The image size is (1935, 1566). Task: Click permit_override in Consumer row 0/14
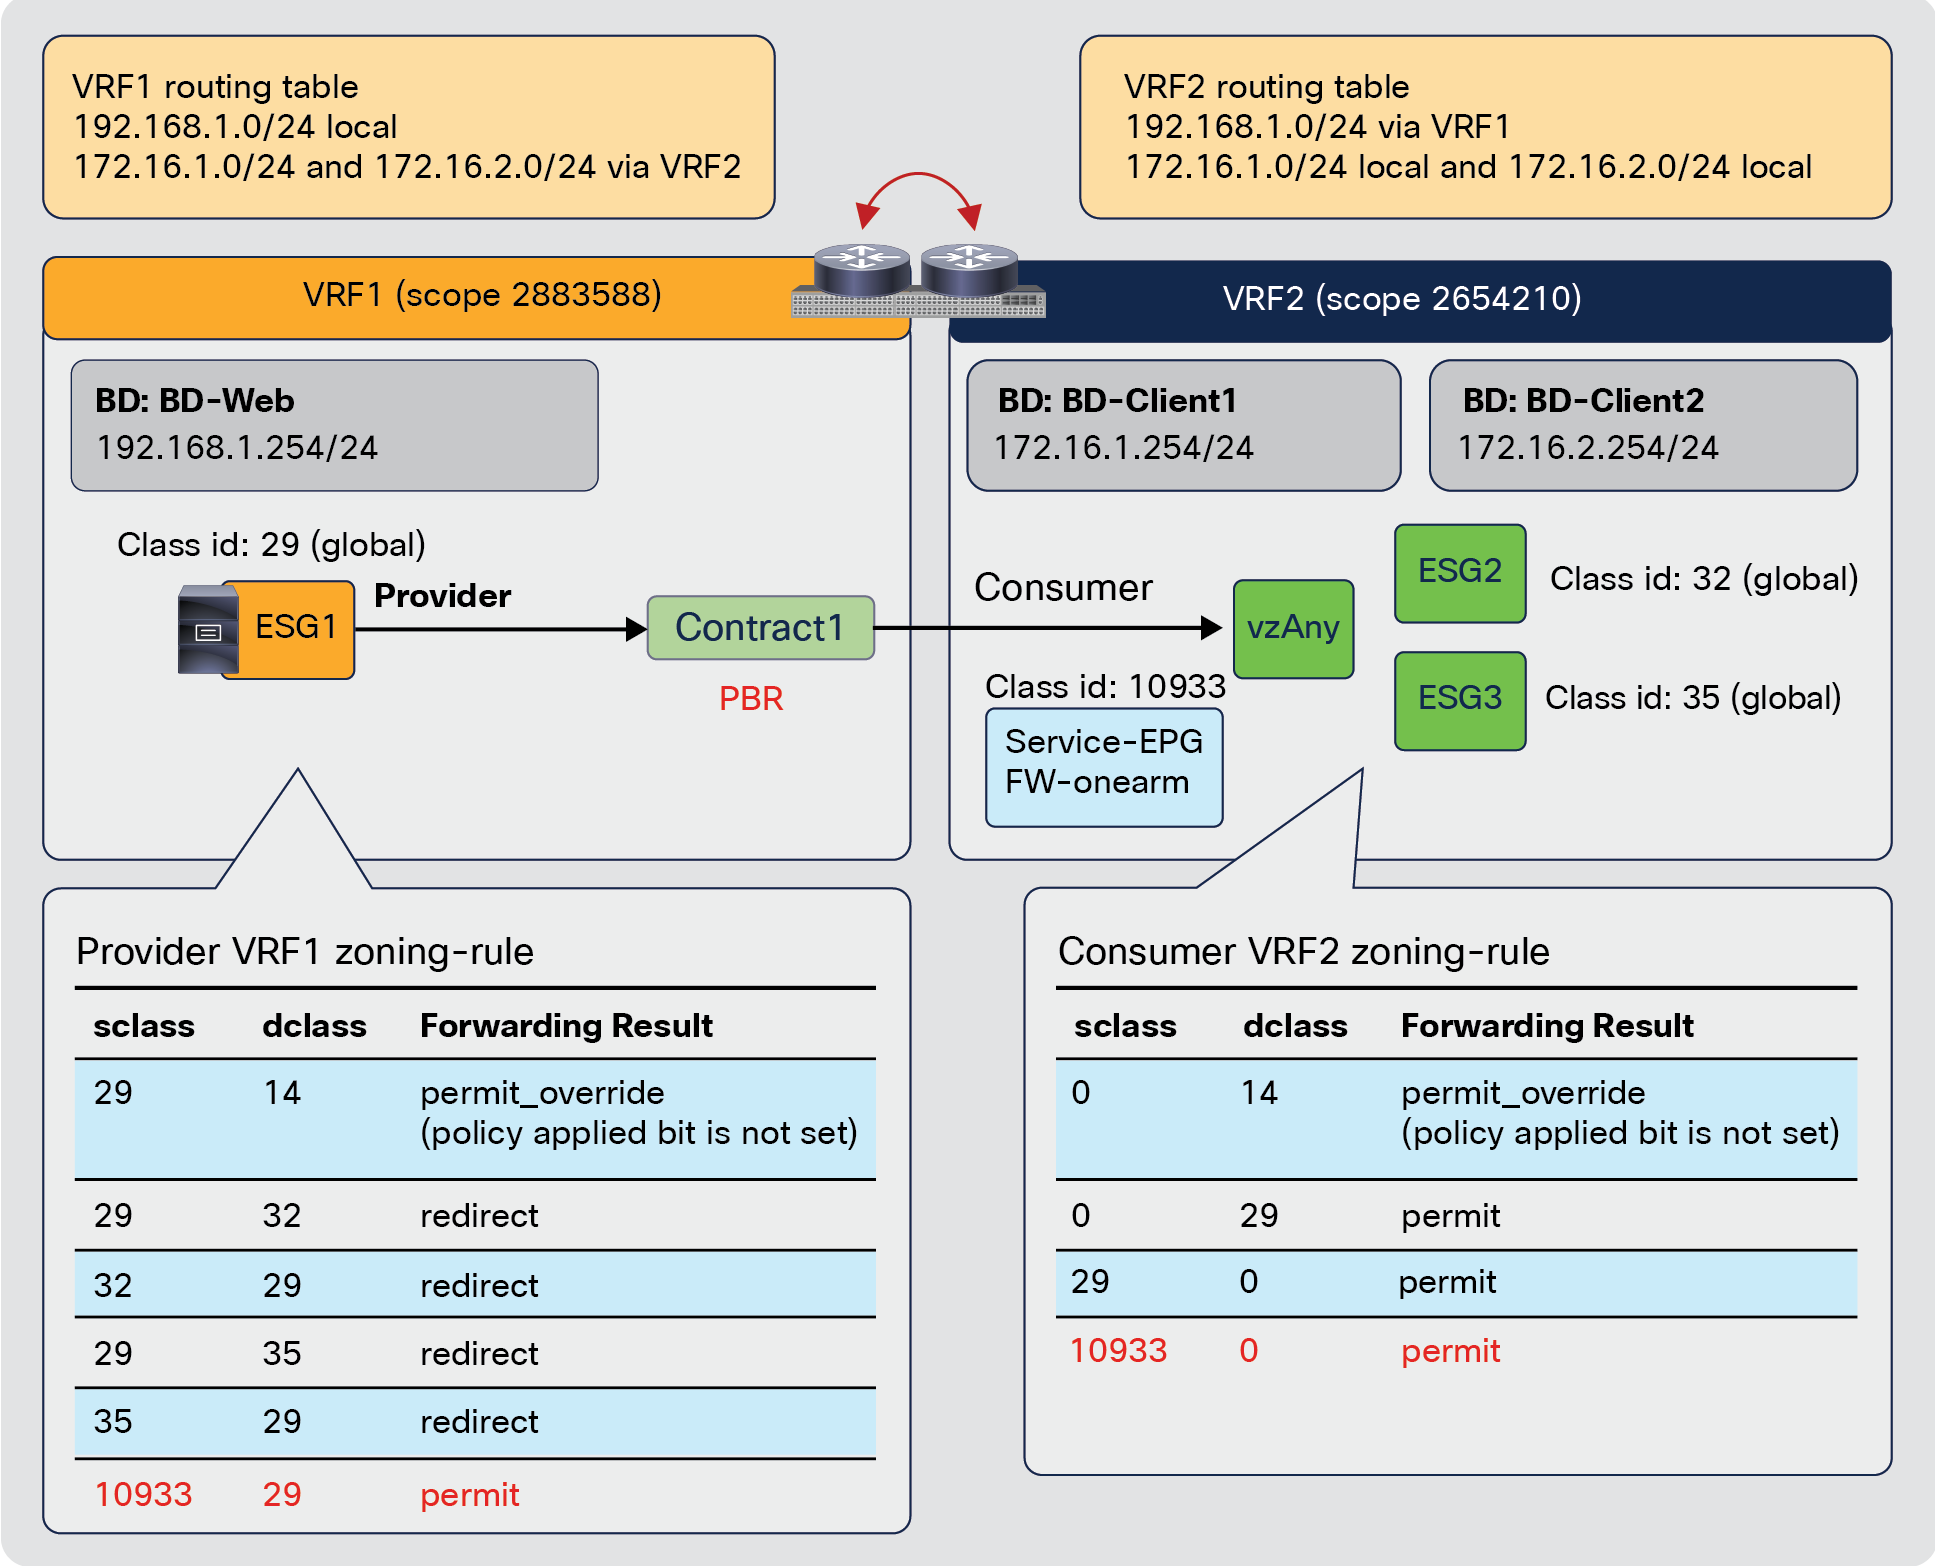point(1523,1093)
